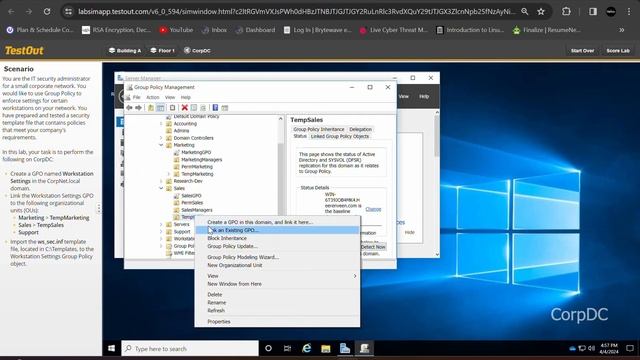
Task: Click the Cortana circle on the taskbar
Action: pyautogui.click(x=268, y=349)
